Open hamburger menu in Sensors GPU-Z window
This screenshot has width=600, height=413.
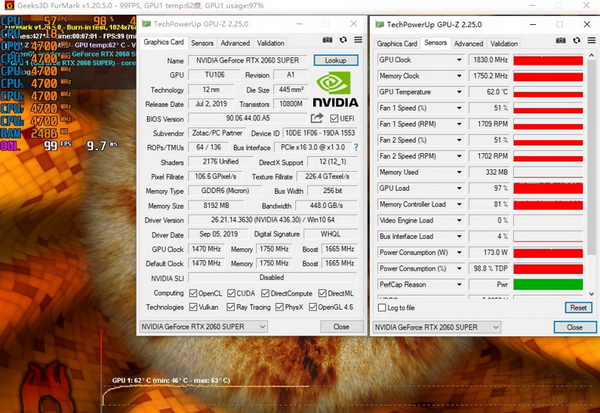591,40
